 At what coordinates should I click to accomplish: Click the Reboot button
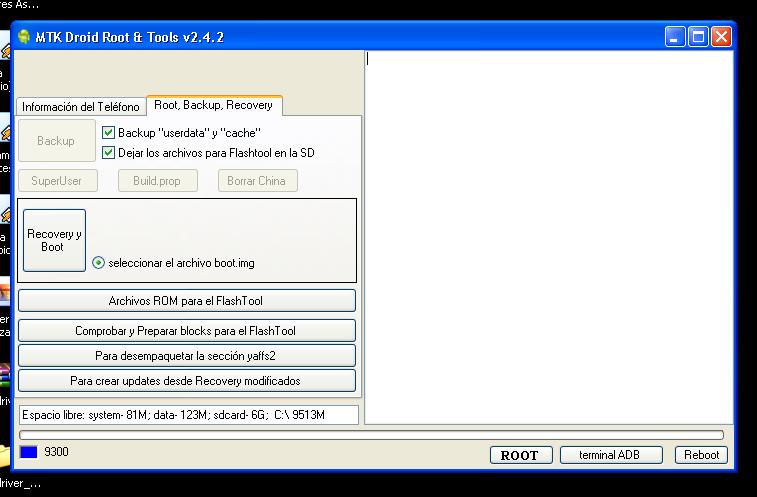click(x=701, y=455)
